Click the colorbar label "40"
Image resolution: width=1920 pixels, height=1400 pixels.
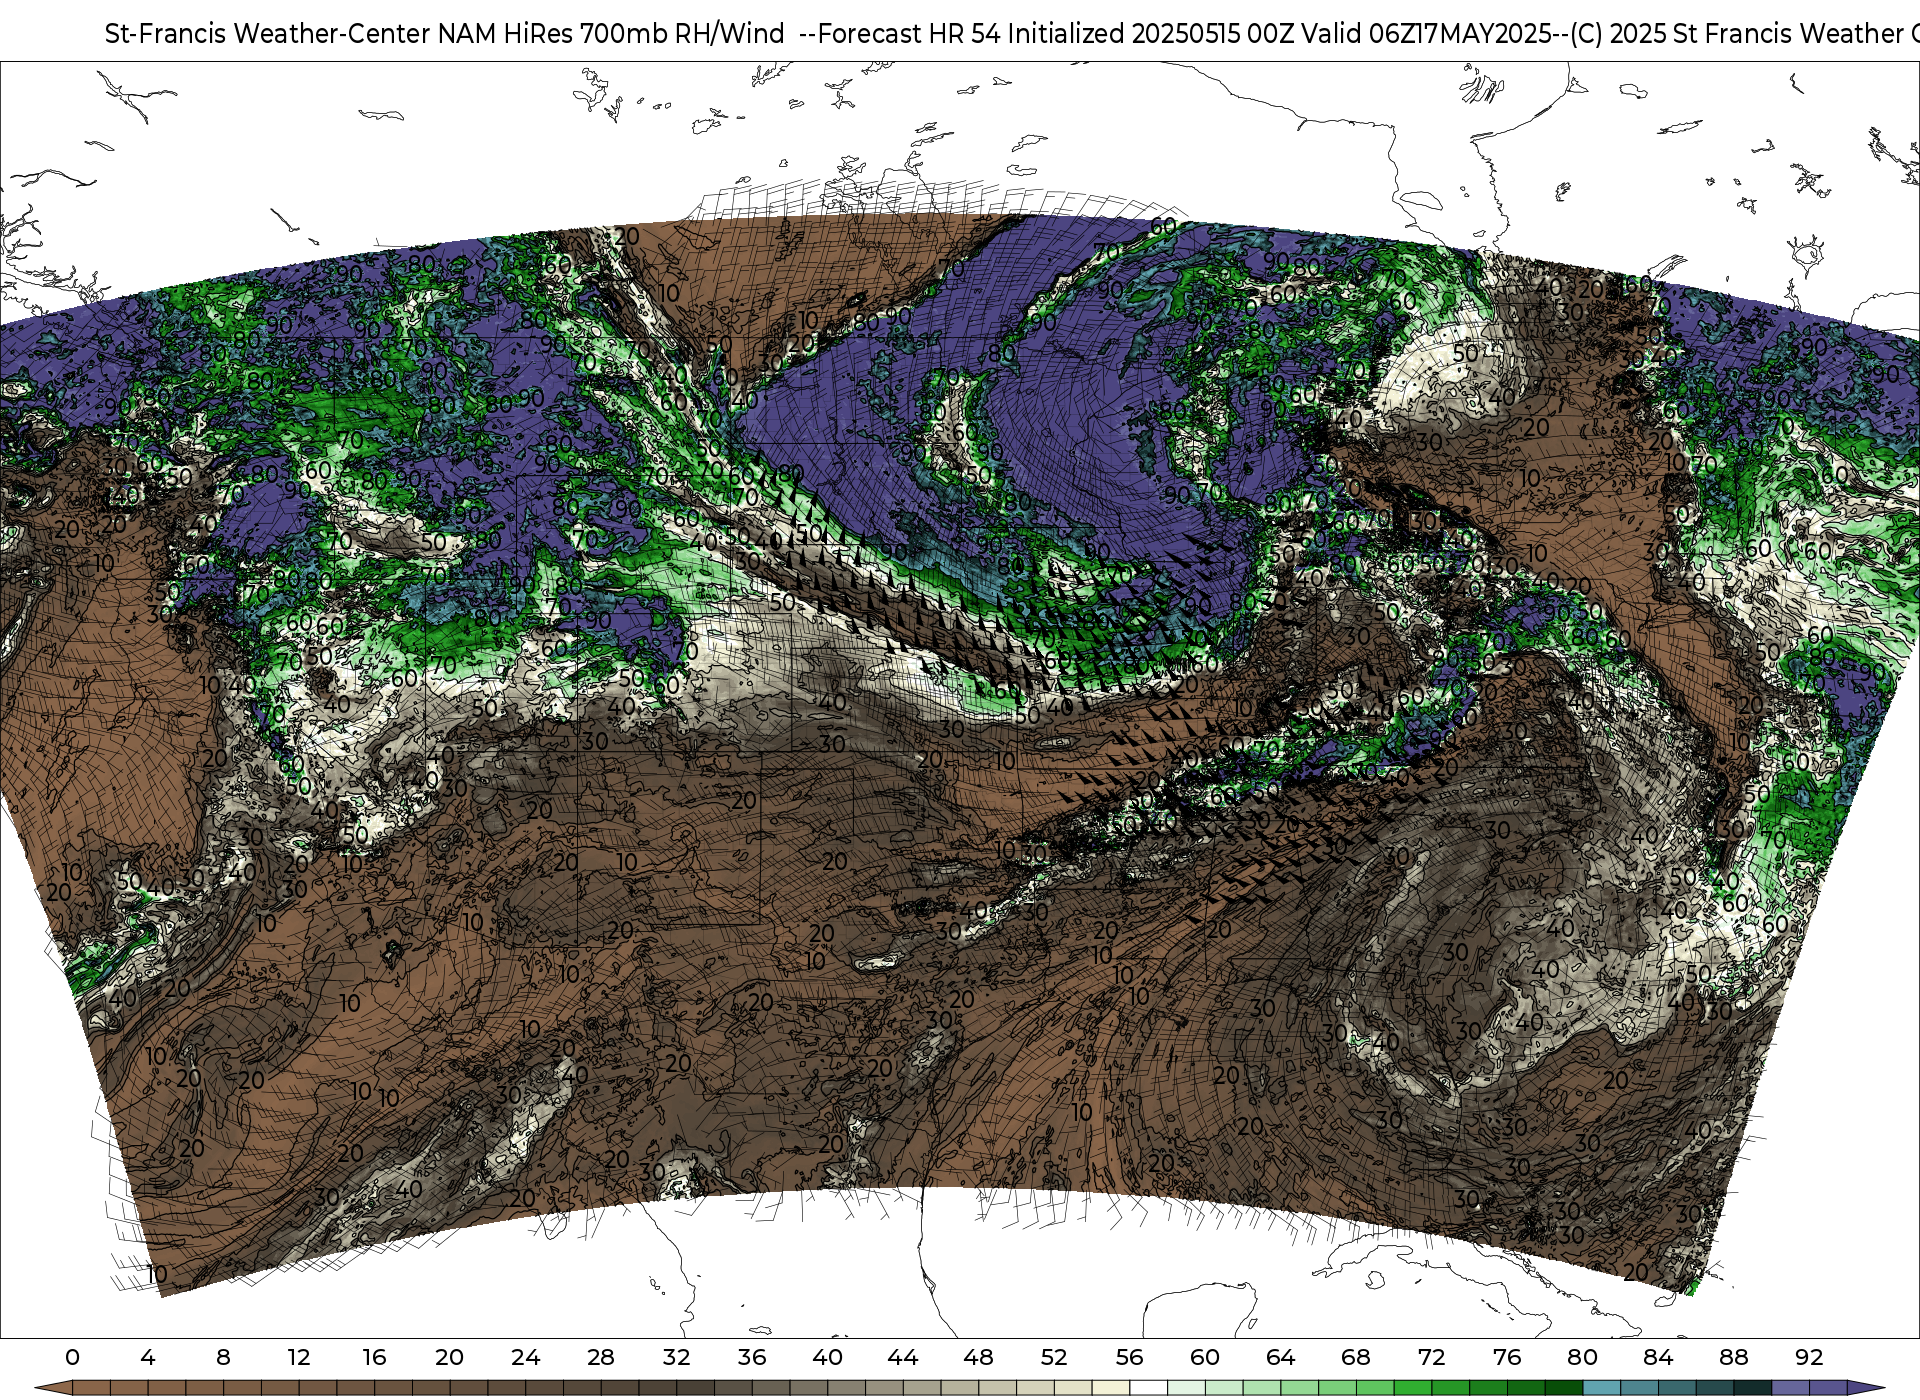pyautogui.click(x=827, y=1357)
